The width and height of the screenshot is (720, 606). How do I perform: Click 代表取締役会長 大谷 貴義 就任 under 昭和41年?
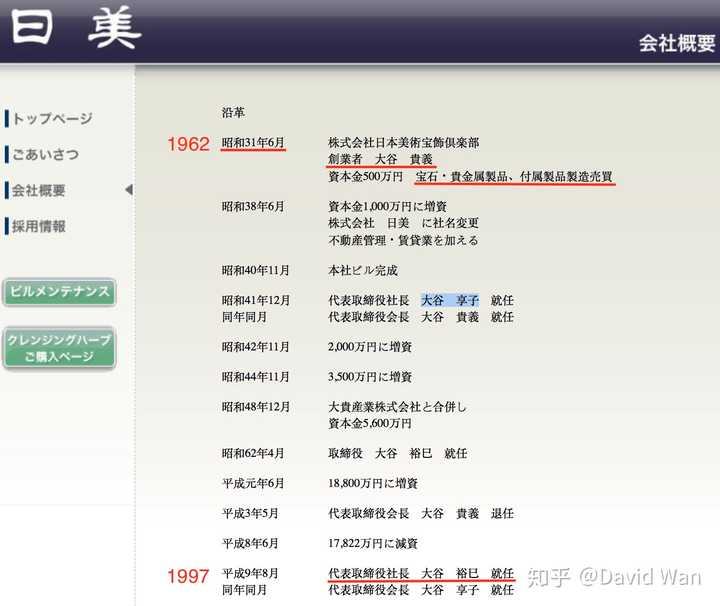pos(421,317)
